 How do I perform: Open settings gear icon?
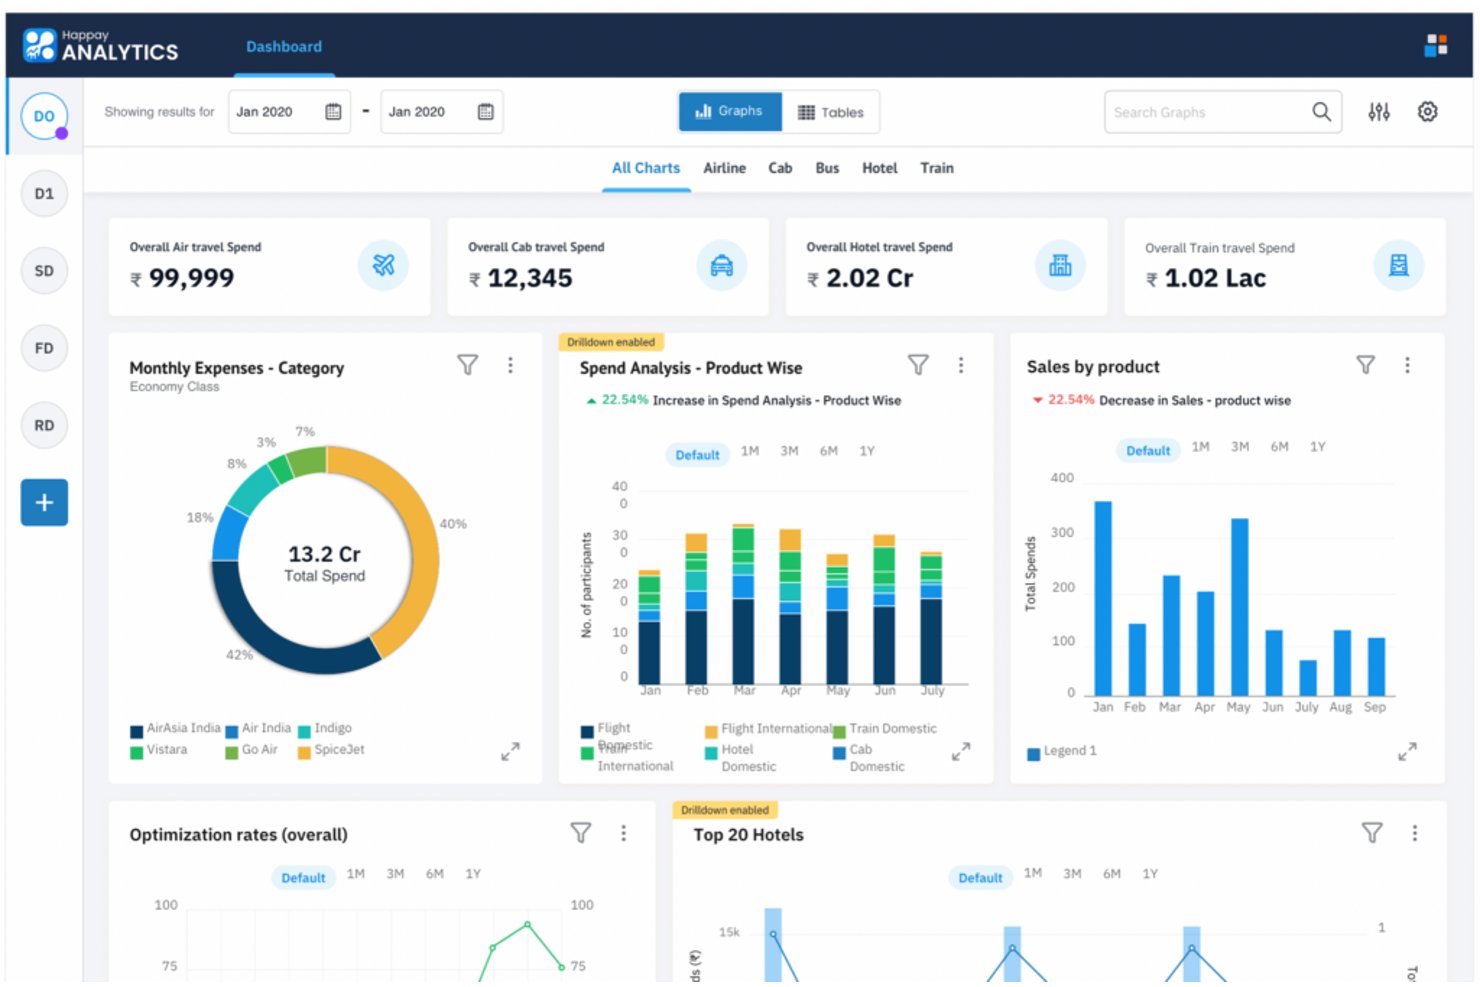click(x=1428, y=112)
